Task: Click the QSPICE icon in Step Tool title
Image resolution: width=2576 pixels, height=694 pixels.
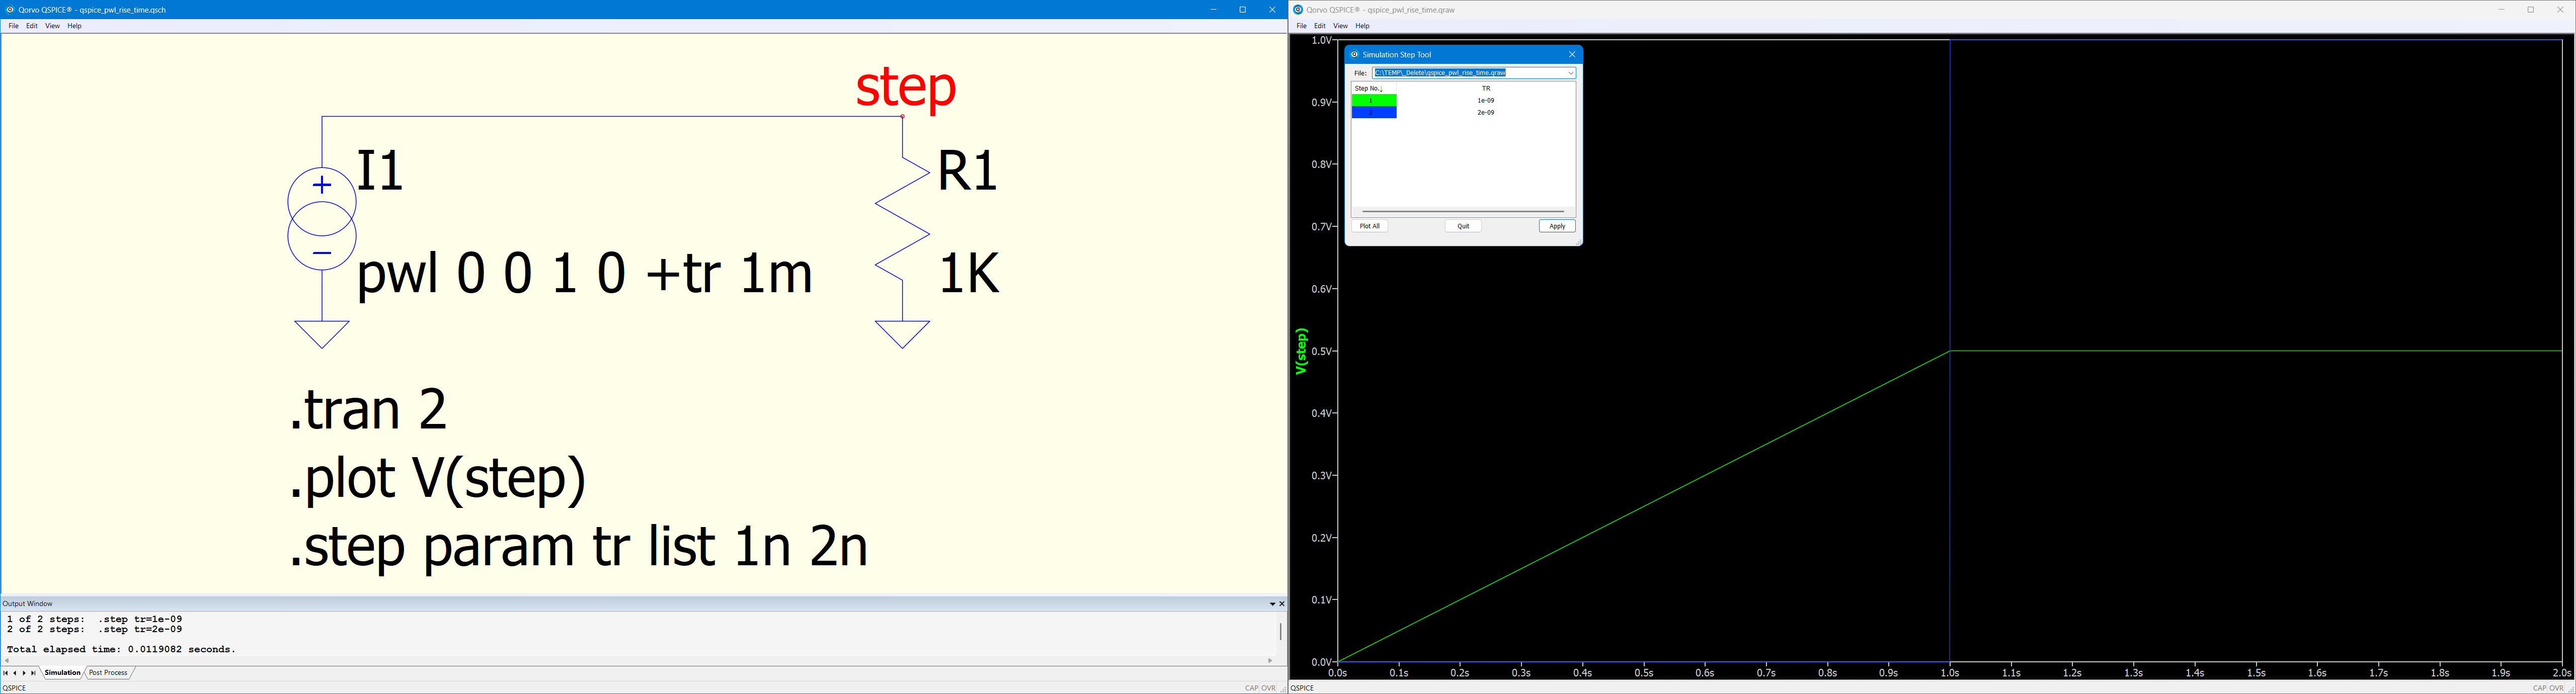Action: (x=1355, y=55)
